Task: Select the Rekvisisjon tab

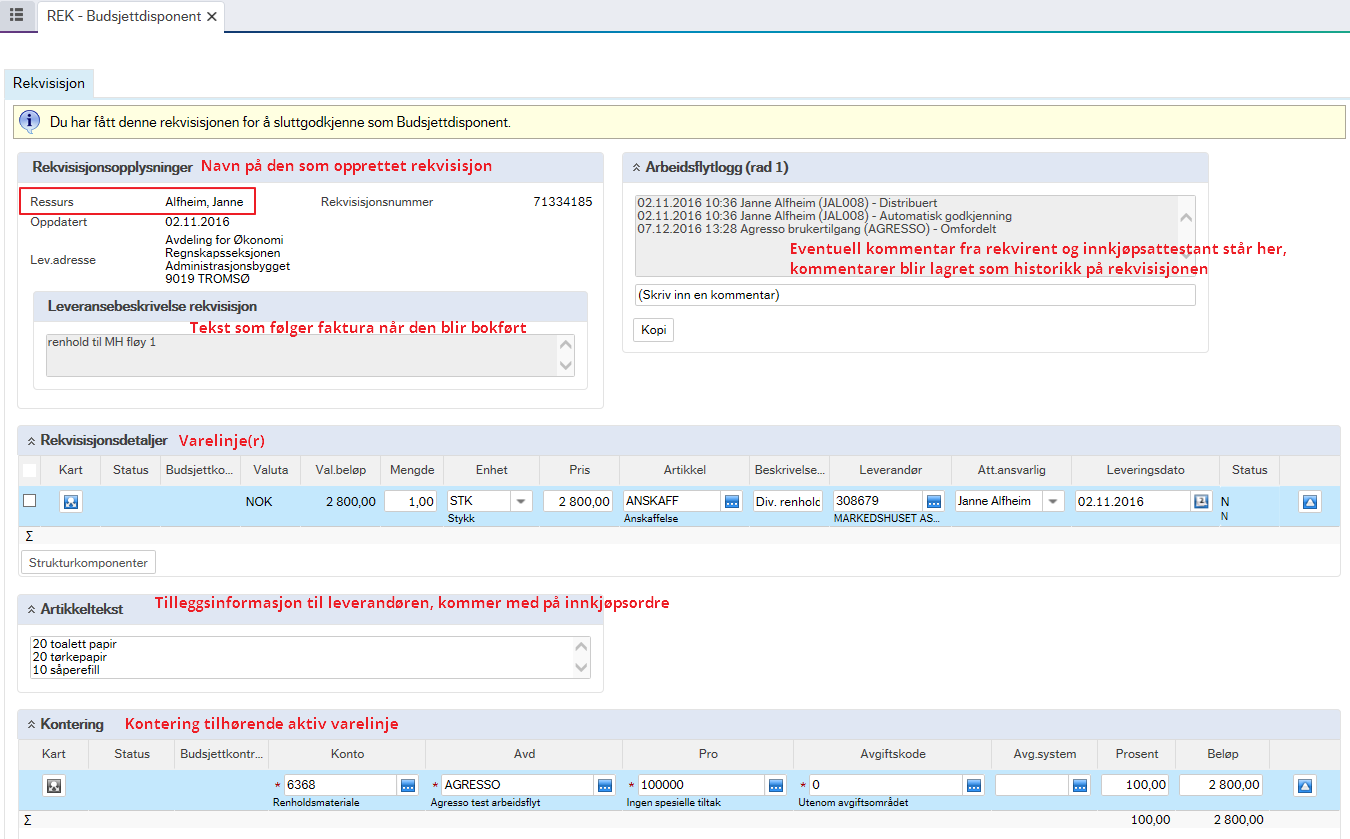Action: click(49, 83)
